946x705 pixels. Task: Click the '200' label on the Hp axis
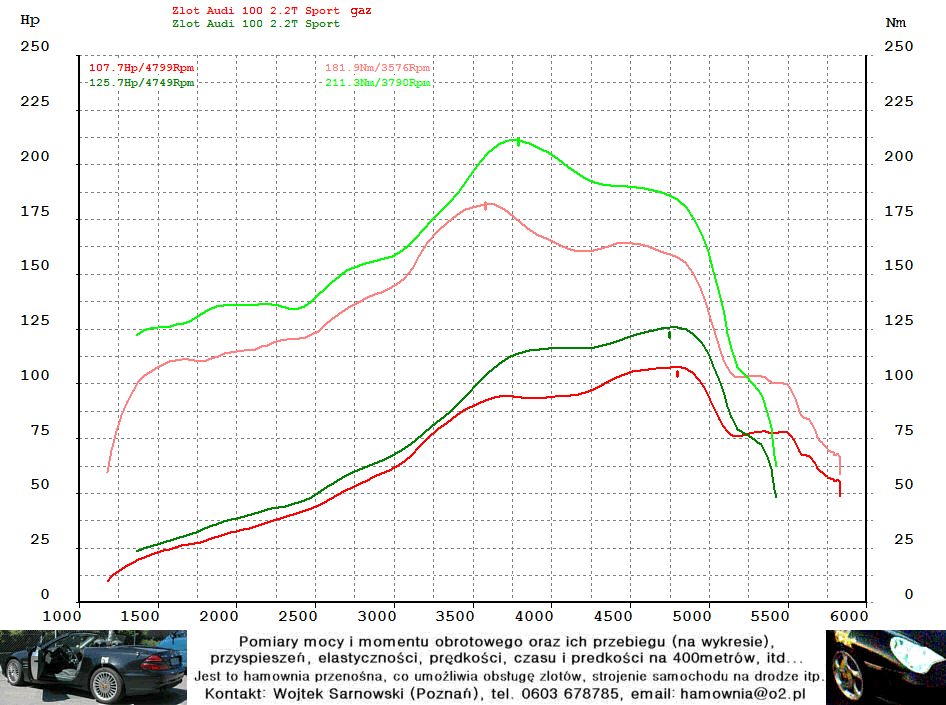click(35, 156)
